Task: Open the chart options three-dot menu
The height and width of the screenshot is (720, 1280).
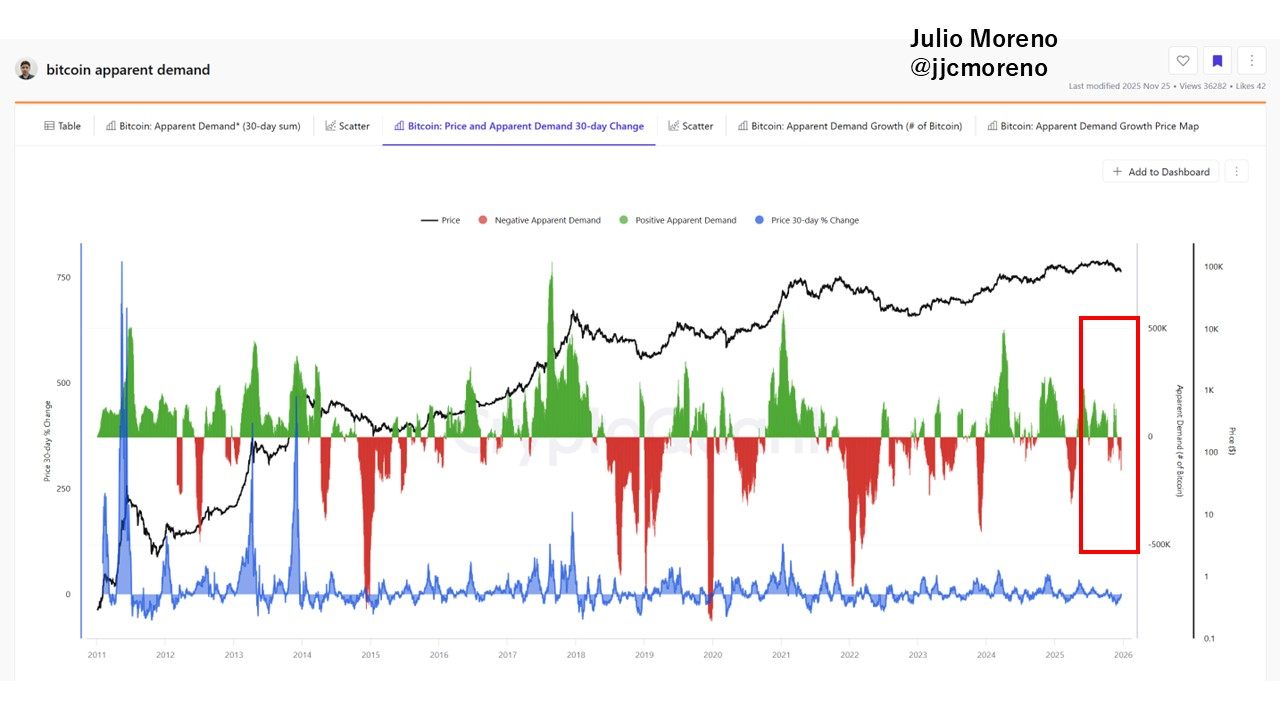Action: tap(1236, 172)
